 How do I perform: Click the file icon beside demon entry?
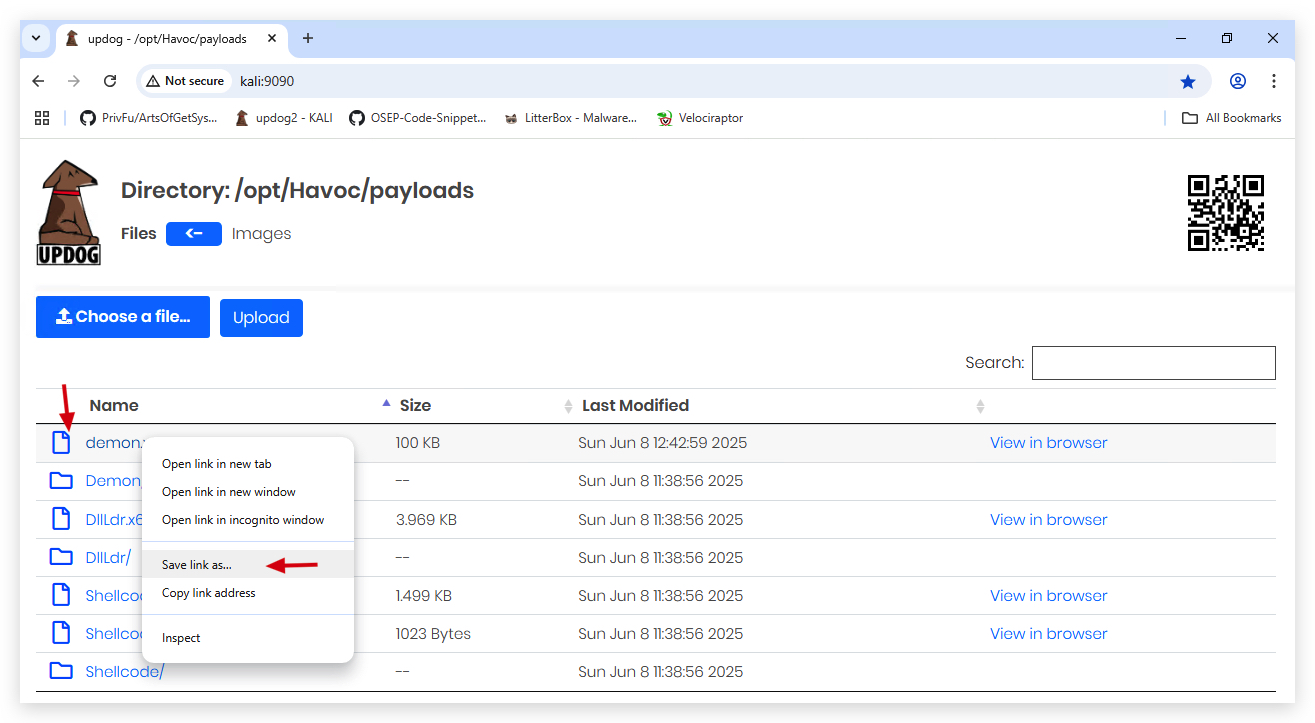point(61,443)
